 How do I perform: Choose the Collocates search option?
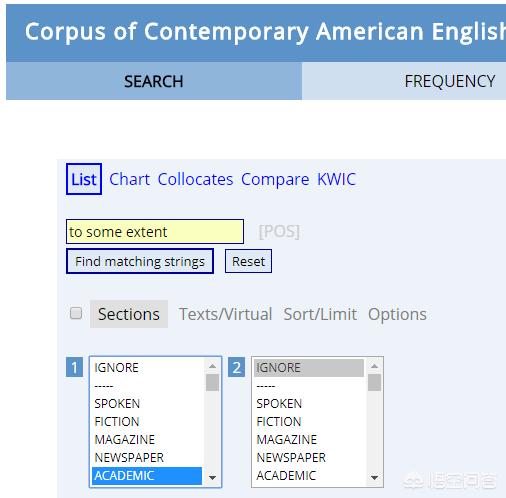[195, 179]
